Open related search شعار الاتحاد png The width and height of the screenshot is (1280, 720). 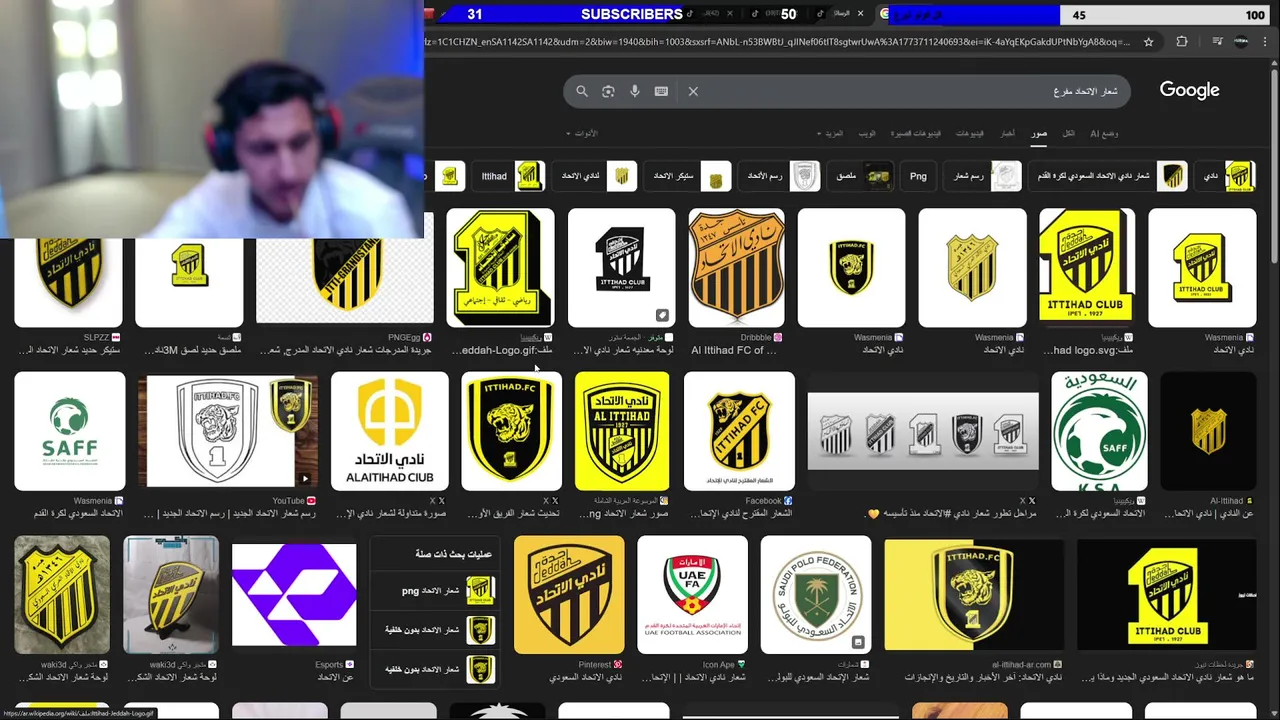(434, 591)
